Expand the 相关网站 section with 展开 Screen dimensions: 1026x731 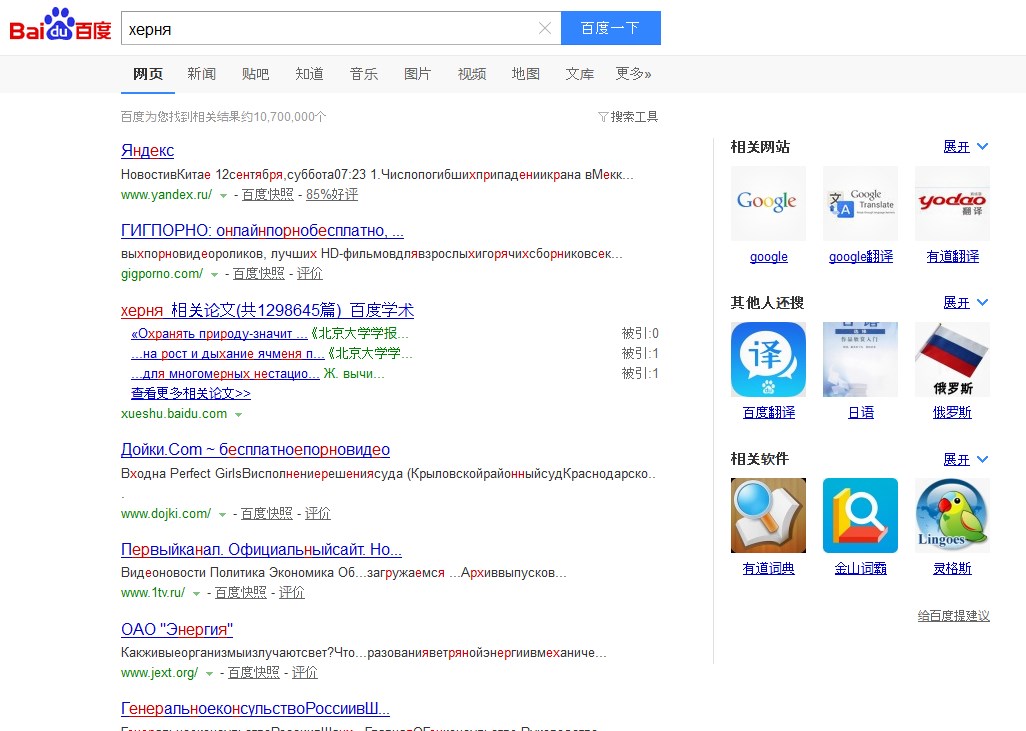click(x=965, y=147)
